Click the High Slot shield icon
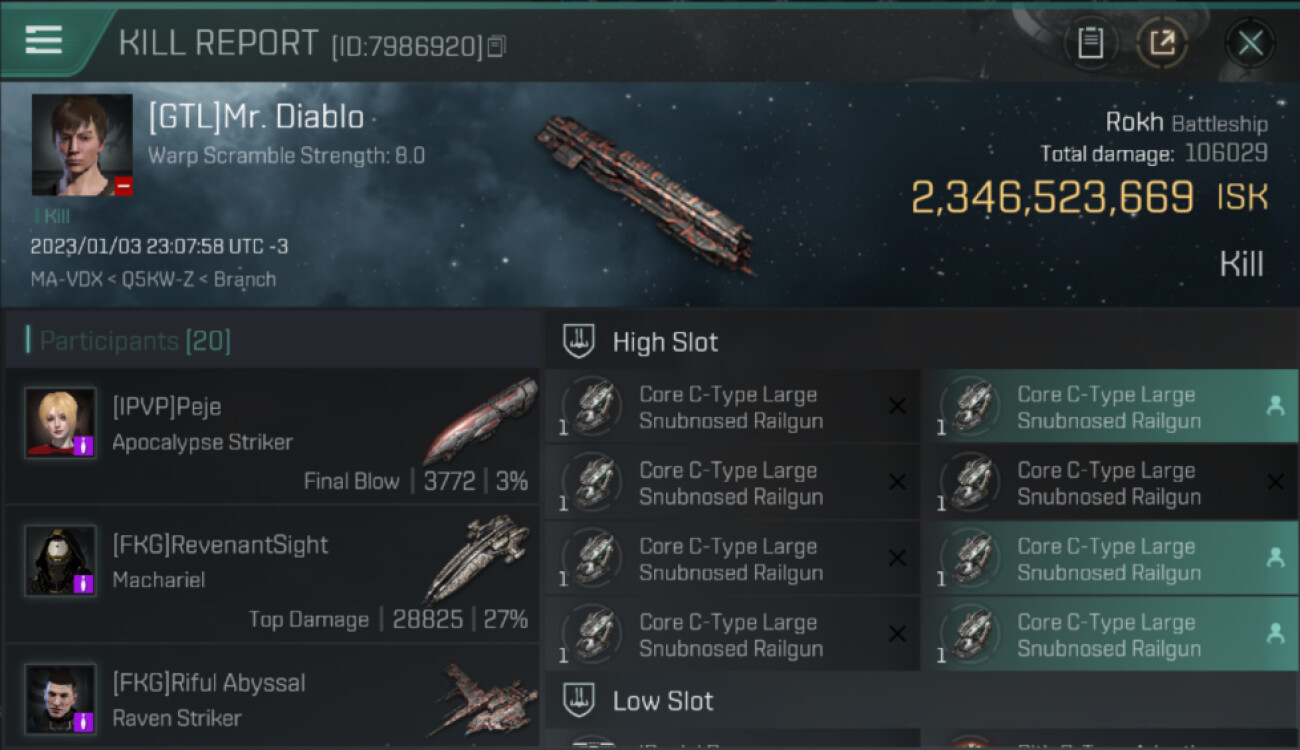The height and width of the screenshot is (750, 1300). (579, 342)
